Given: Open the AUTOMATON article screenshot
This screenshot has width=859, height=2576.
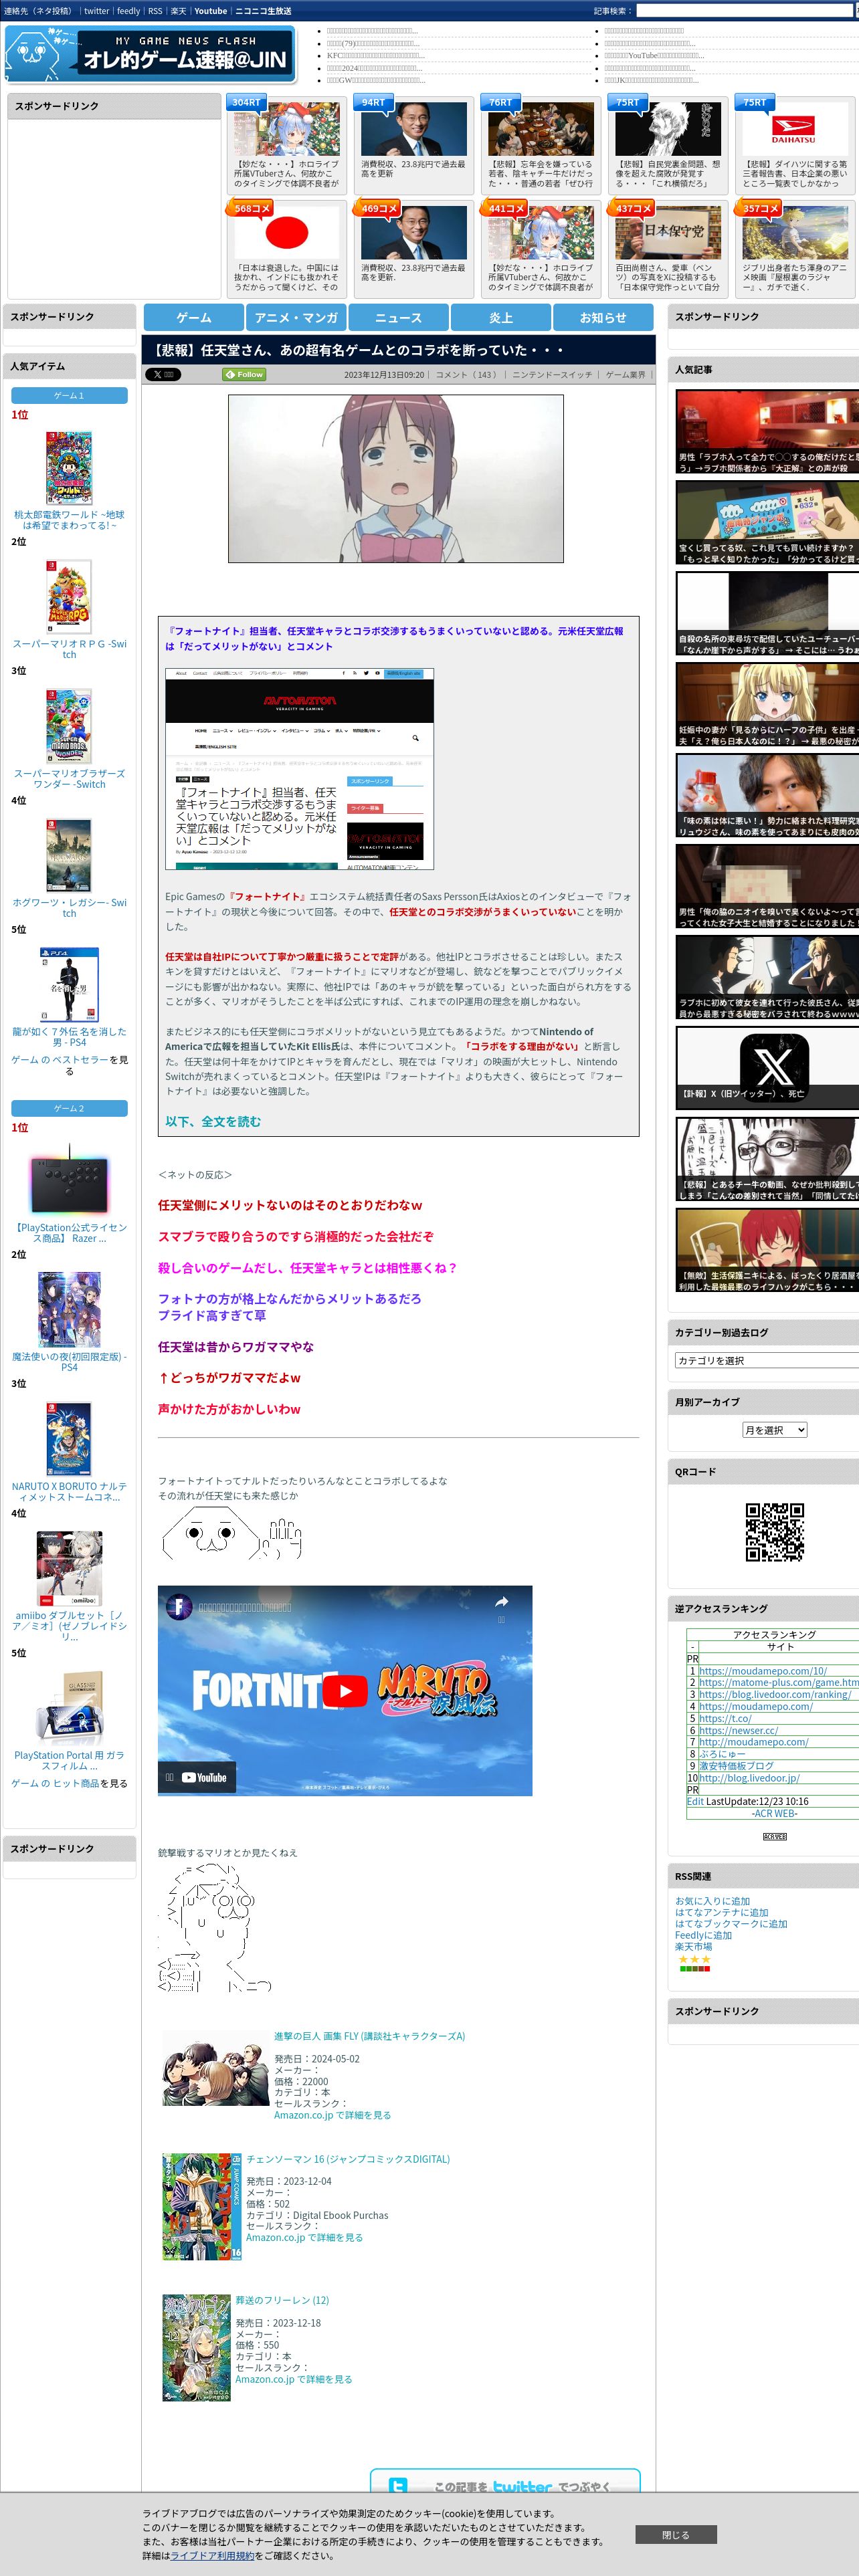Looking at the screenshot, I should pyautogui.click(x=300, y=769).
